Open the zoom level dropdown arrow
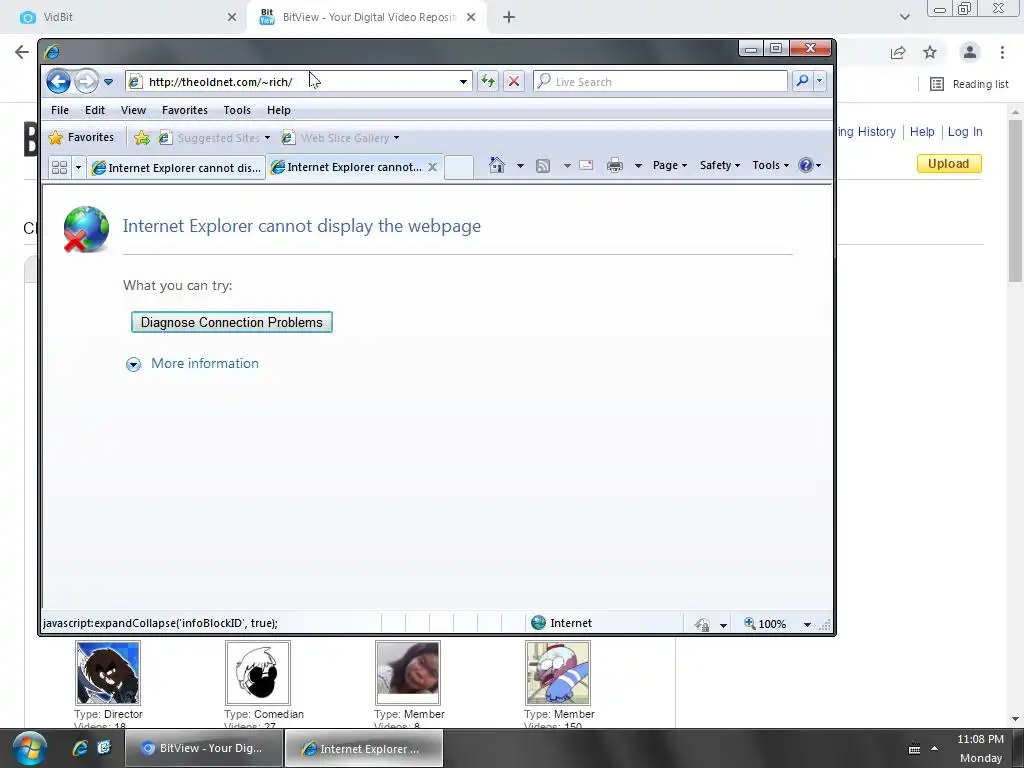 click(807, 624)
